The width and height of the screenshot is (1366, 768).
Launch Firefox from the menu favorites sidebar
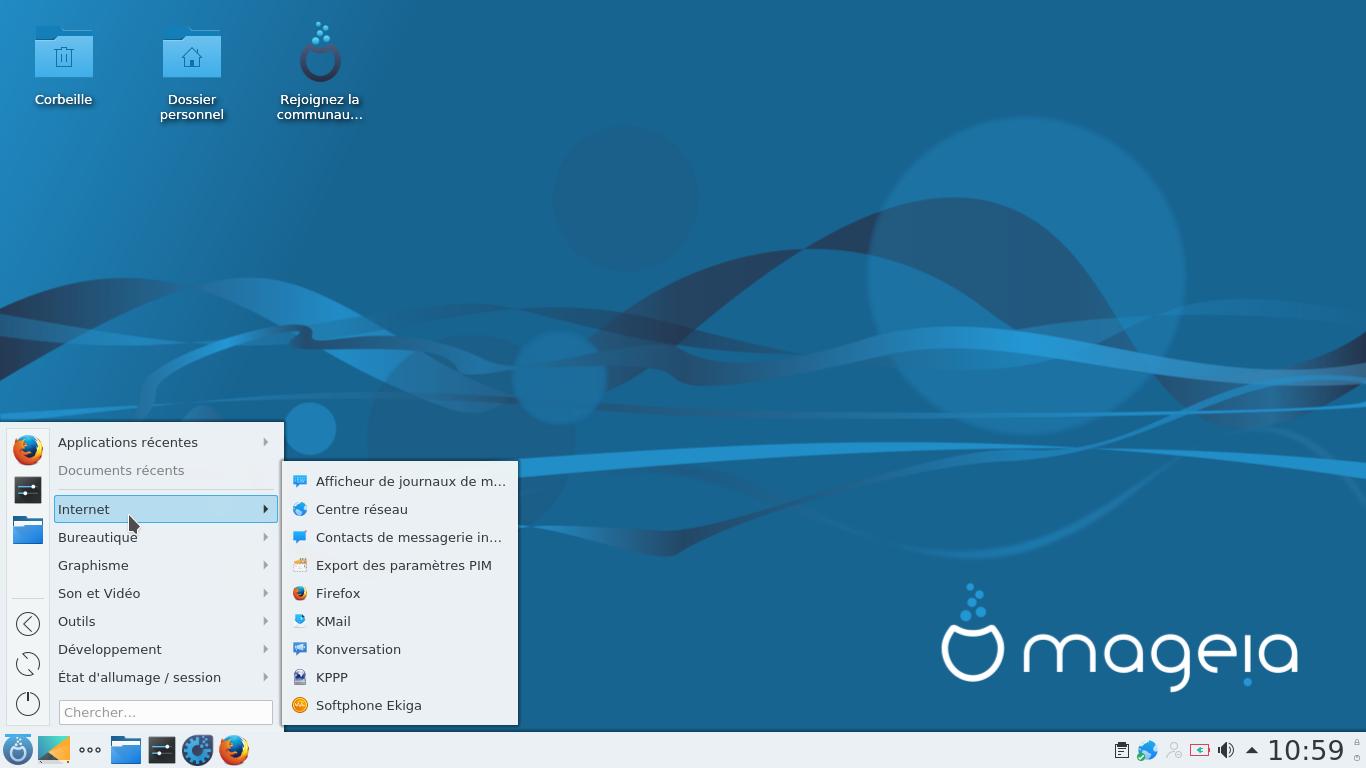[28, 450]
